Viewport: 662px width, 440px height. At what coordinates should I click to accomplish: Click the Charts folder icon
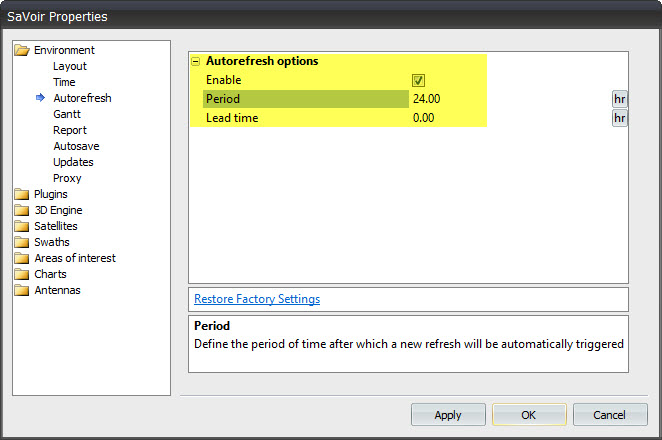(x=22, y=274)
